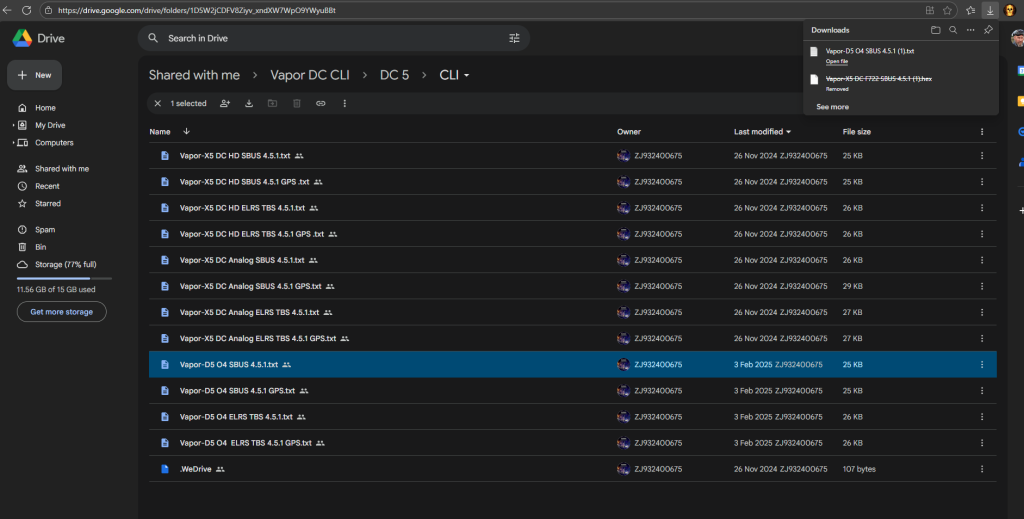This screenshot has width=1024, height=519.
Task: Bookmark this page with star icon
Action: tap(947, 10)
